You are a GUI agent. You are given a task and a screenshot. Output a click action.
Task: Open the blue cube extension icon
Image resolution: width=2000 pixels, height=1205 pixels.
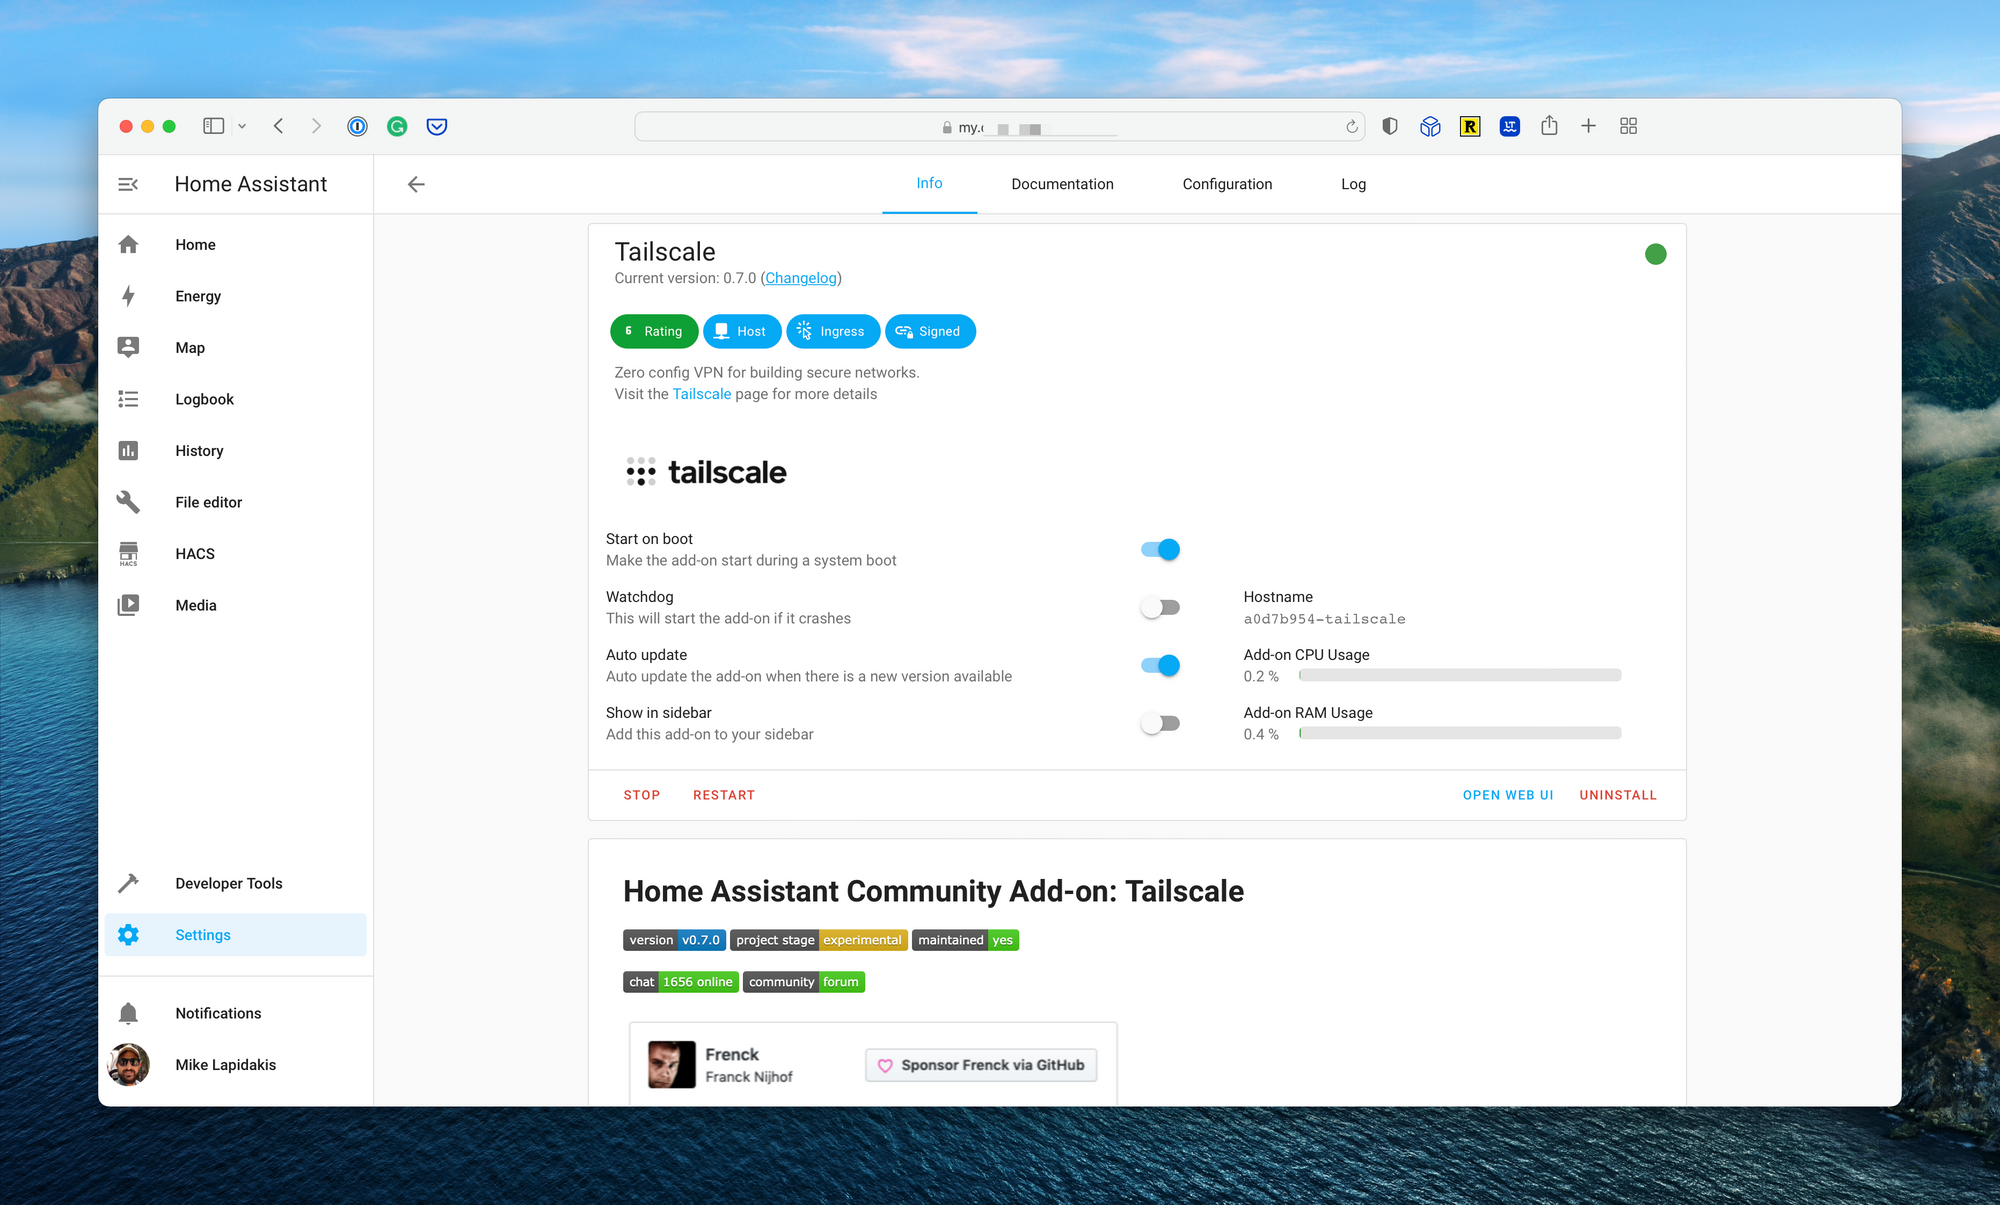click(1430, 126)
